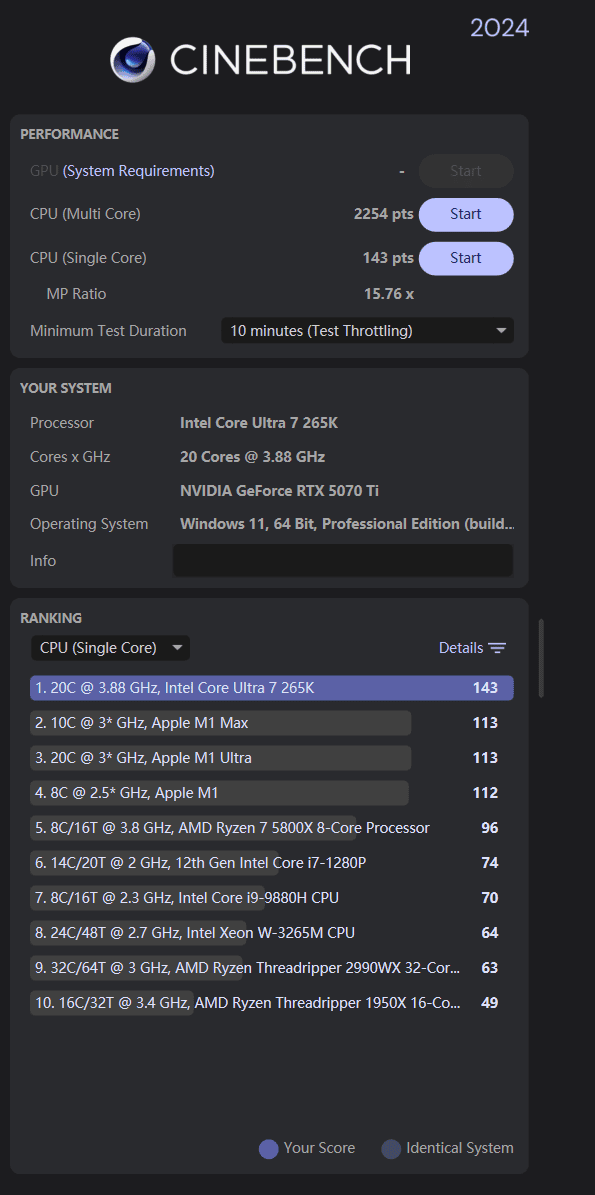Click the Details filter lines icon
595x1195 pixels.
pos(497,648)
